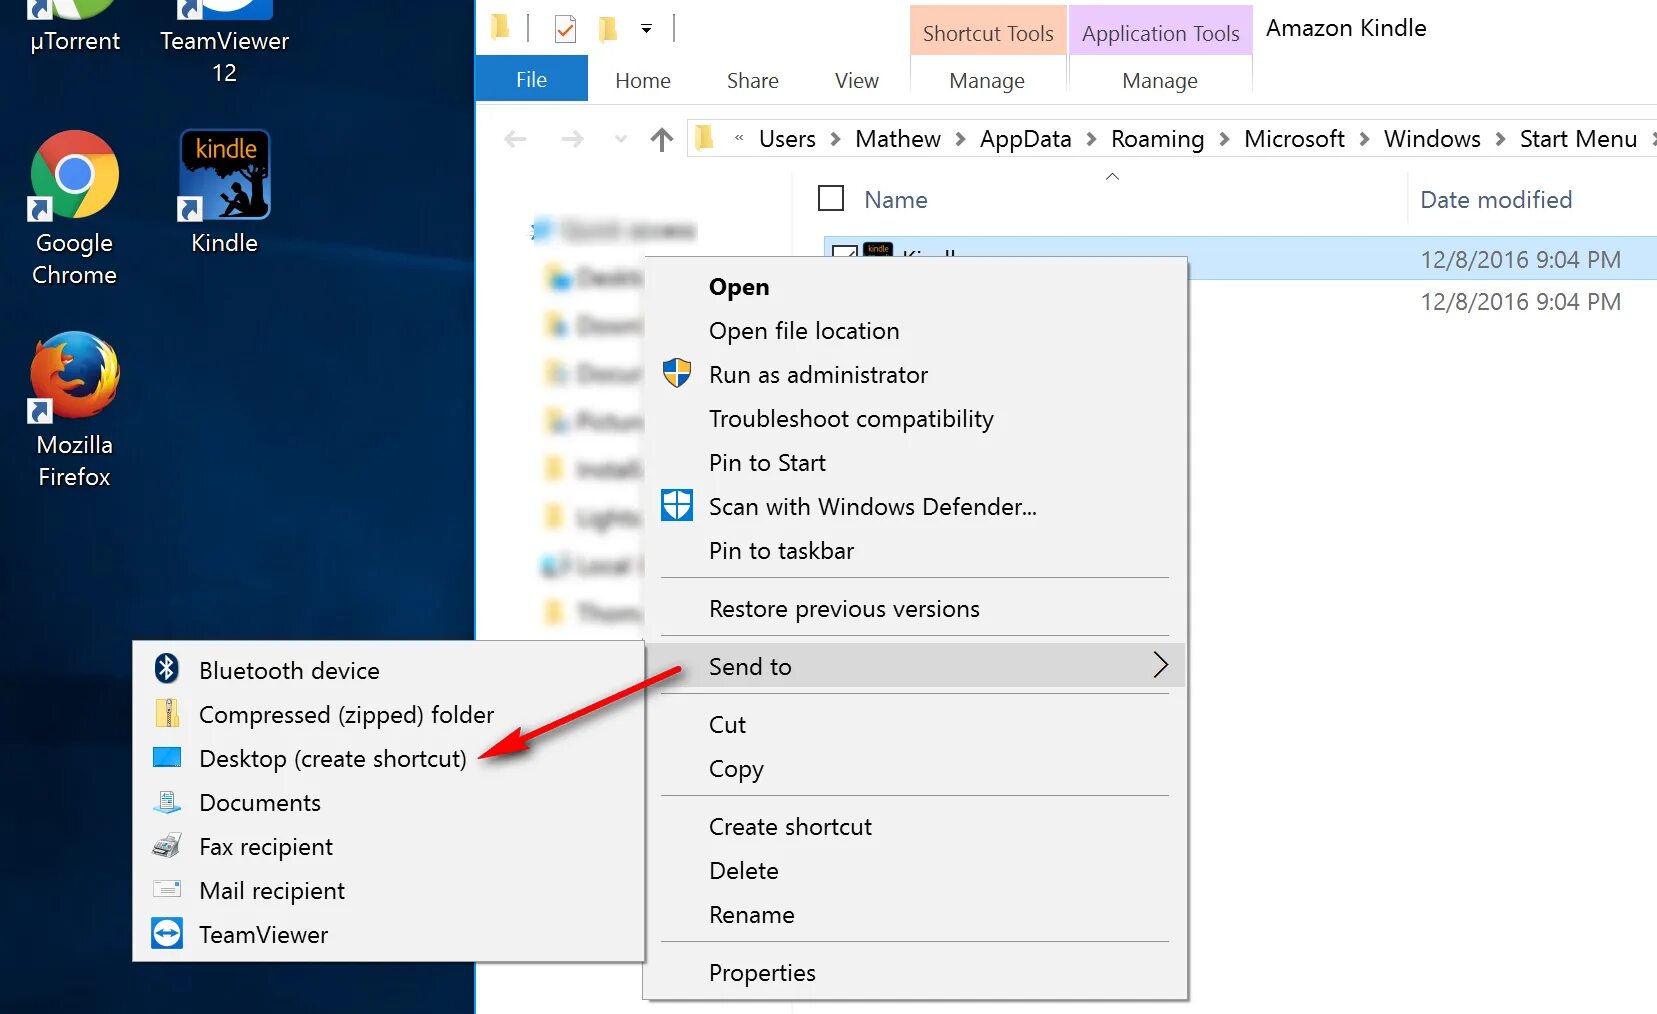The width and height of the screenshot is (1657, 1014).
Task: Switch to the Share ribbon tab
Action: point(753,80)
